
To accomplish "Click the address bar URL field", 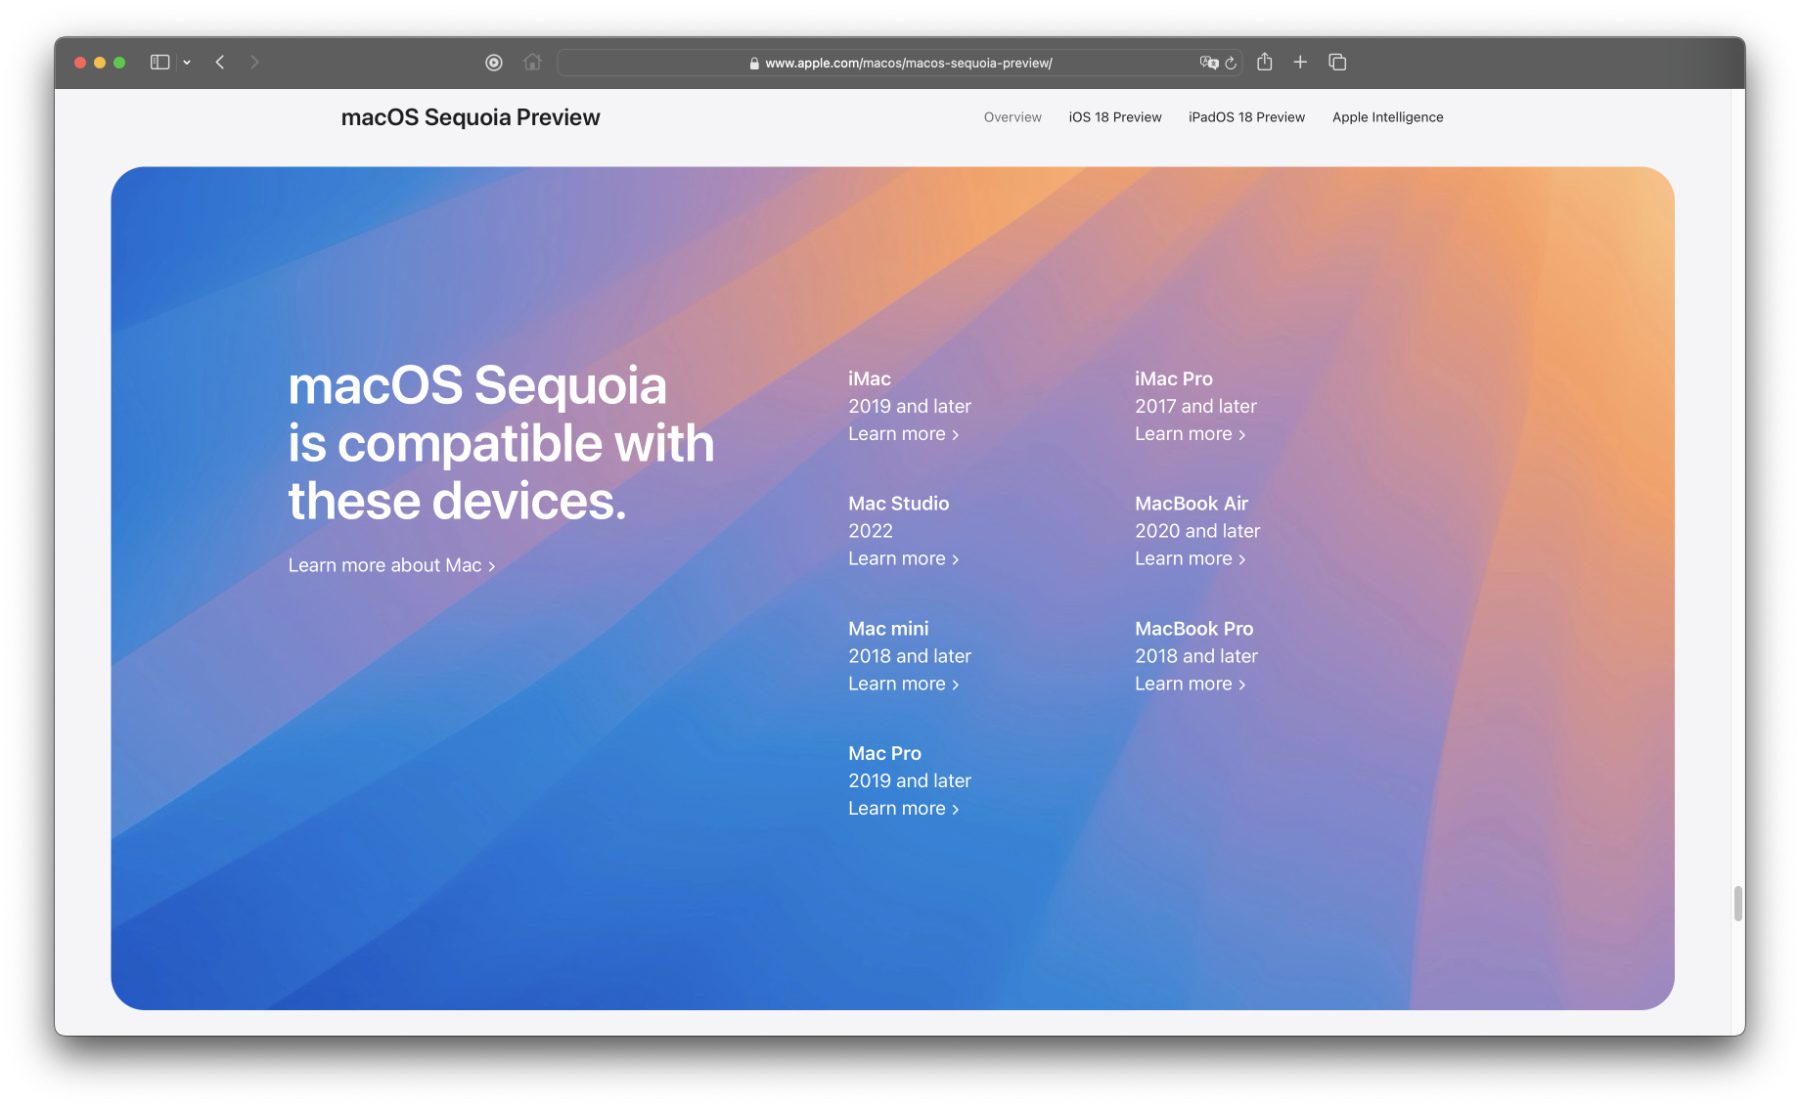I will [x=900, y=63].
